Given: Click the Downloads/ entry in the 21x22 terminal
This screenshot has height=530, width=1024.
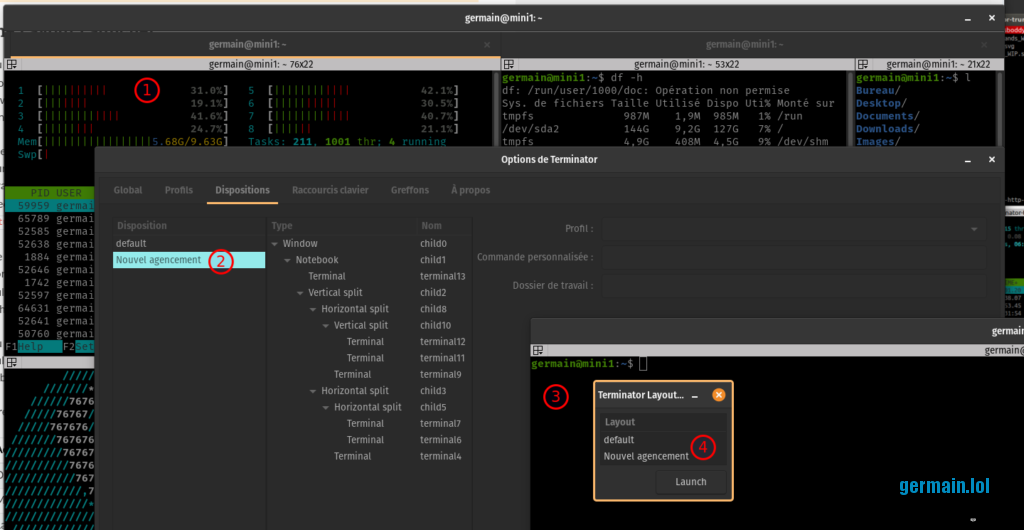Looking at the screenshot, I should pos(886,129).
